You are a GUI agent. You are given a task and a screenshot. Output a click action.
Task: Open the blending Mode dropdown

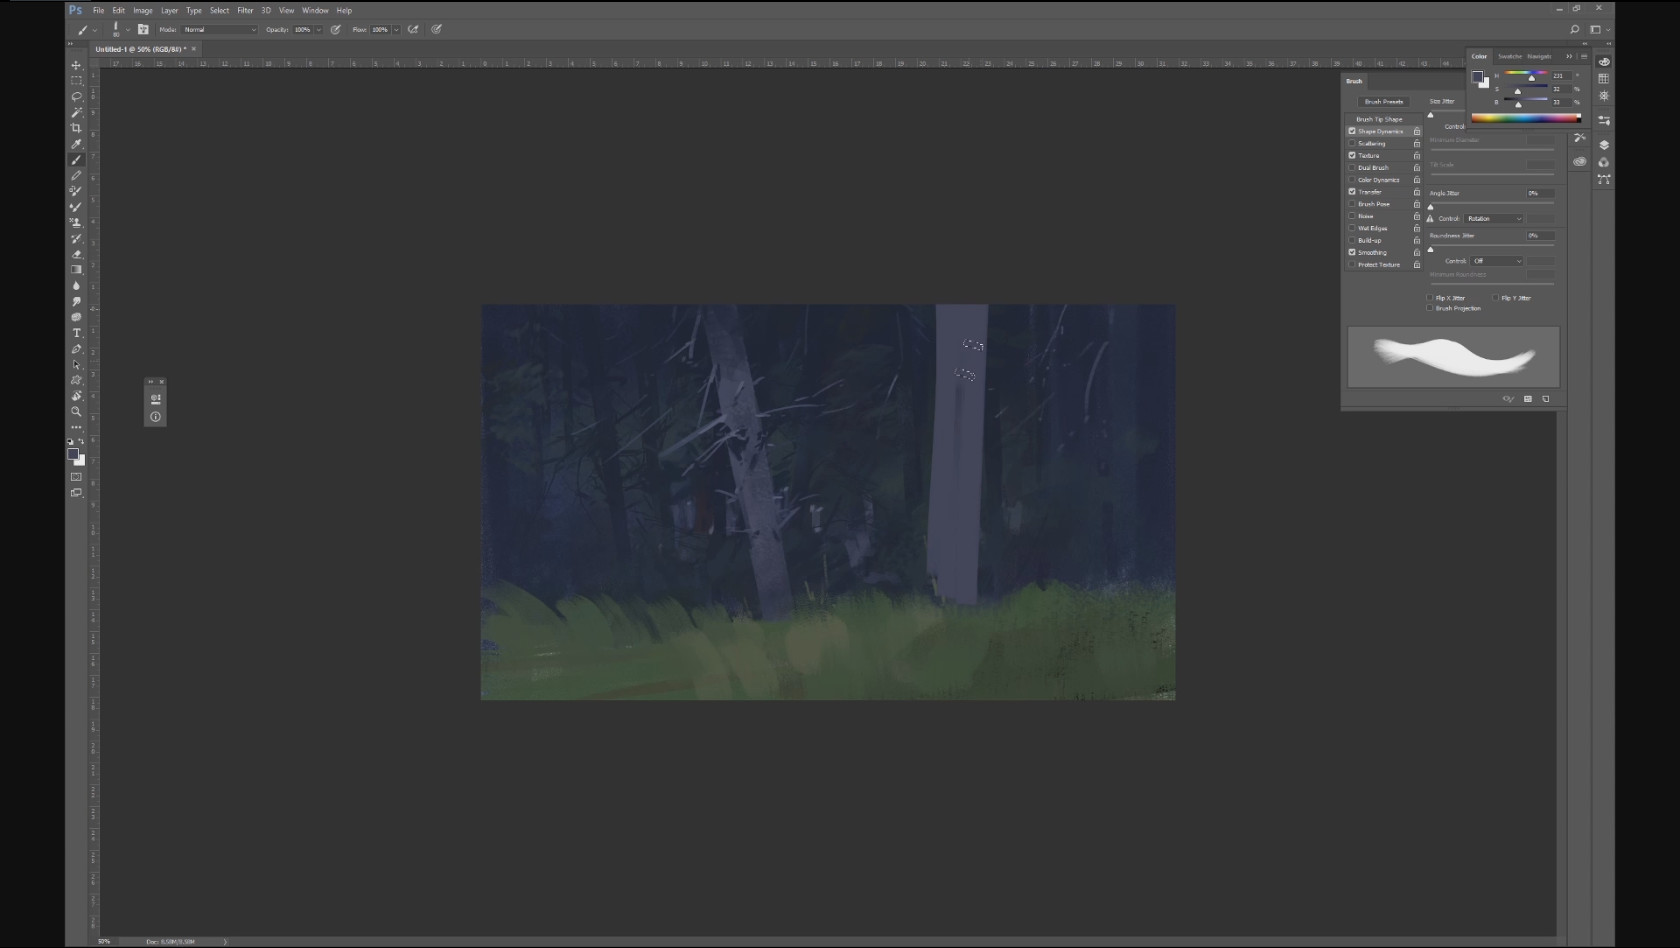[219, 30]
